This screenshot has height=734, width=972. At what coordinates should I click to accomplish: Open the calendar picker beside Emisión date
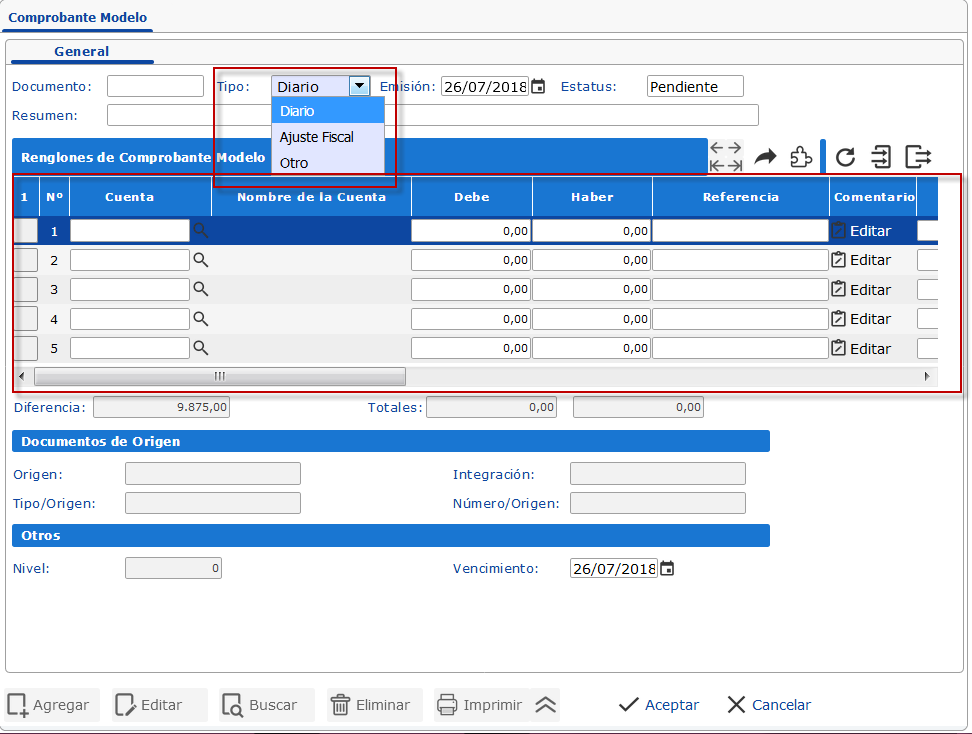pos(536,86)
